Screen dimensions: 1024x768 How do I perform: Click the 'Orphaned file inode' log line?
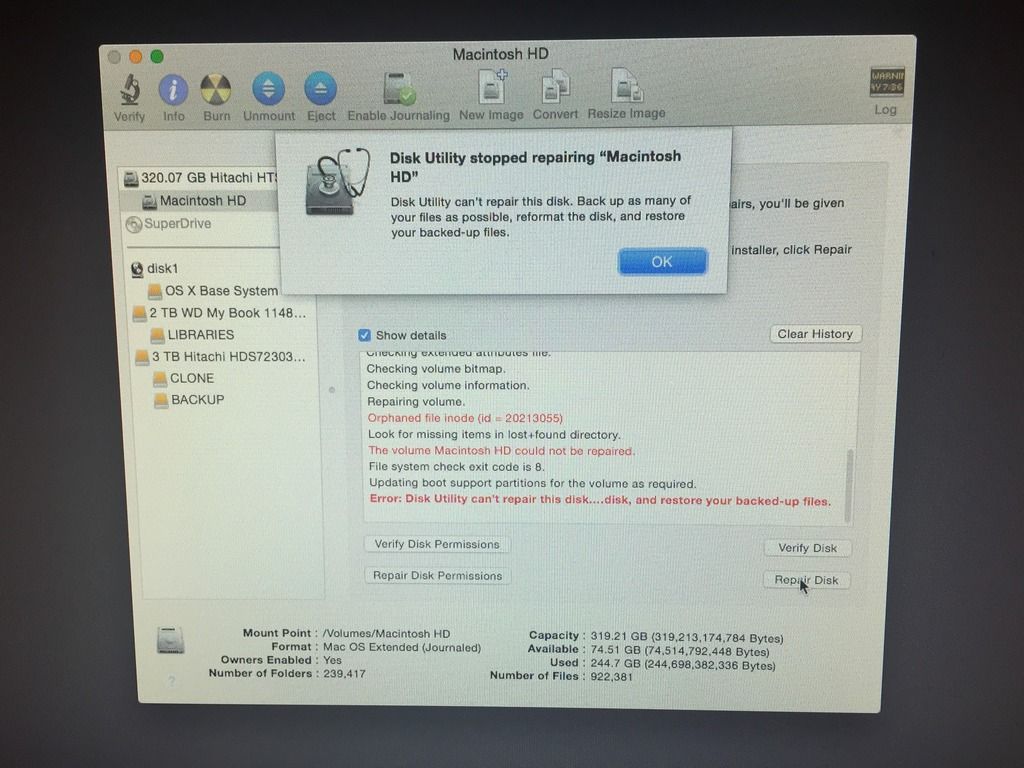coord(465,418)
